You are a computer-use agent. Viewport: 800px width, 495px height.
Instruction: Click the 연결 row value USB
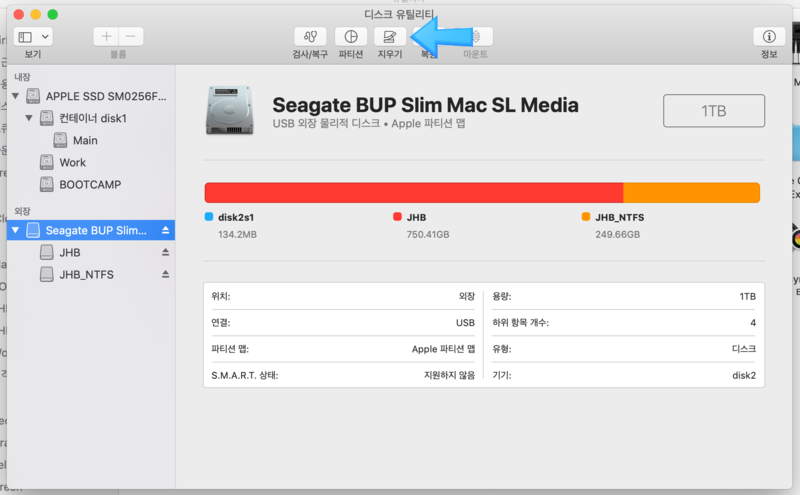pyautogui.click(x=465, y=323)
